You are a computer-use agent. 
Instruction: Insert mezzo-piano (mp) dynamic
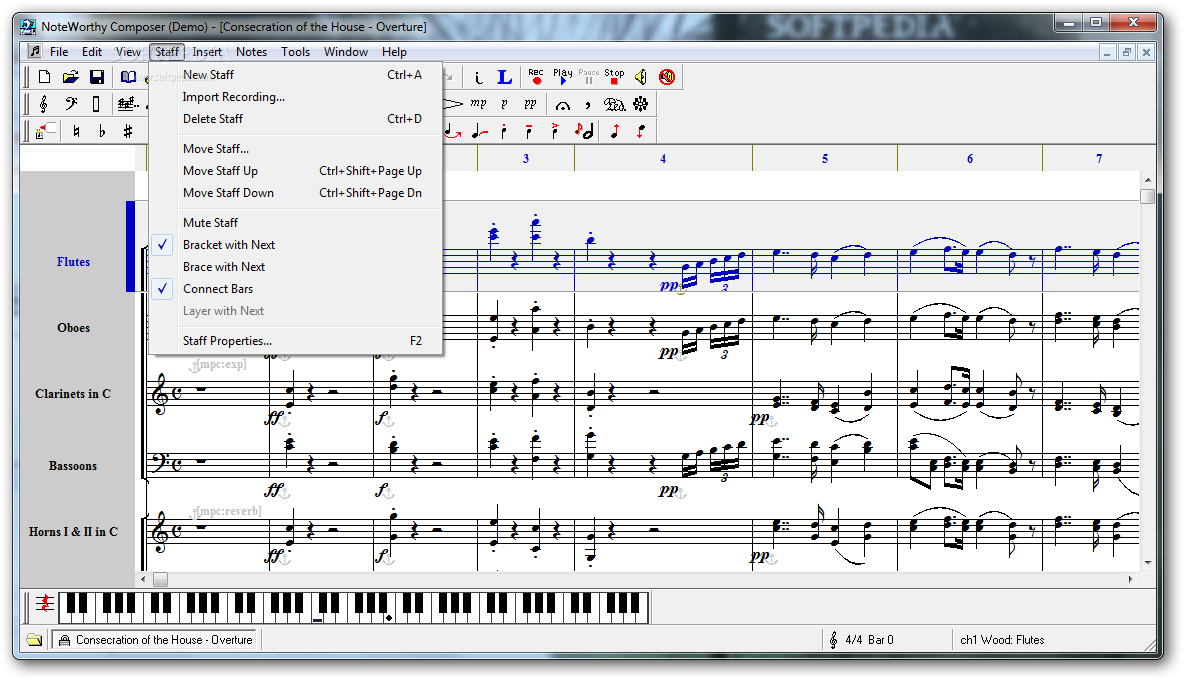[479, 104]
